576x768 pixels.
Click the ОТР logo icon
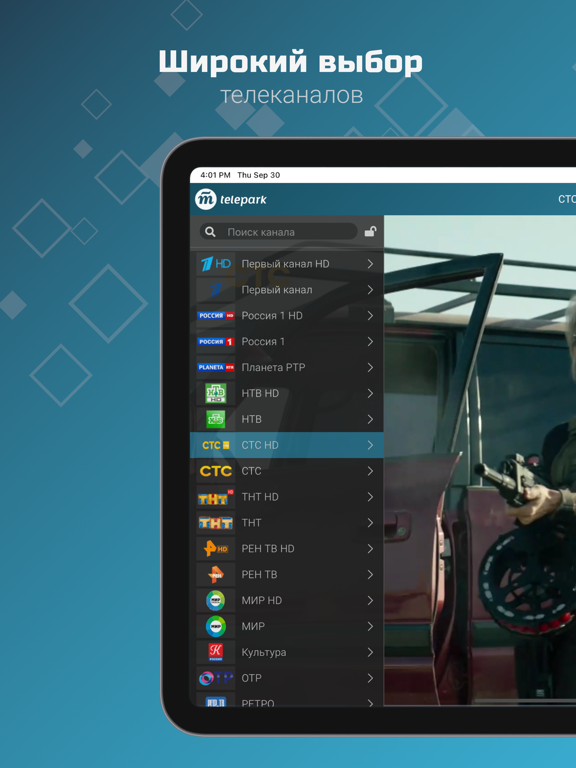pos(216,678)
